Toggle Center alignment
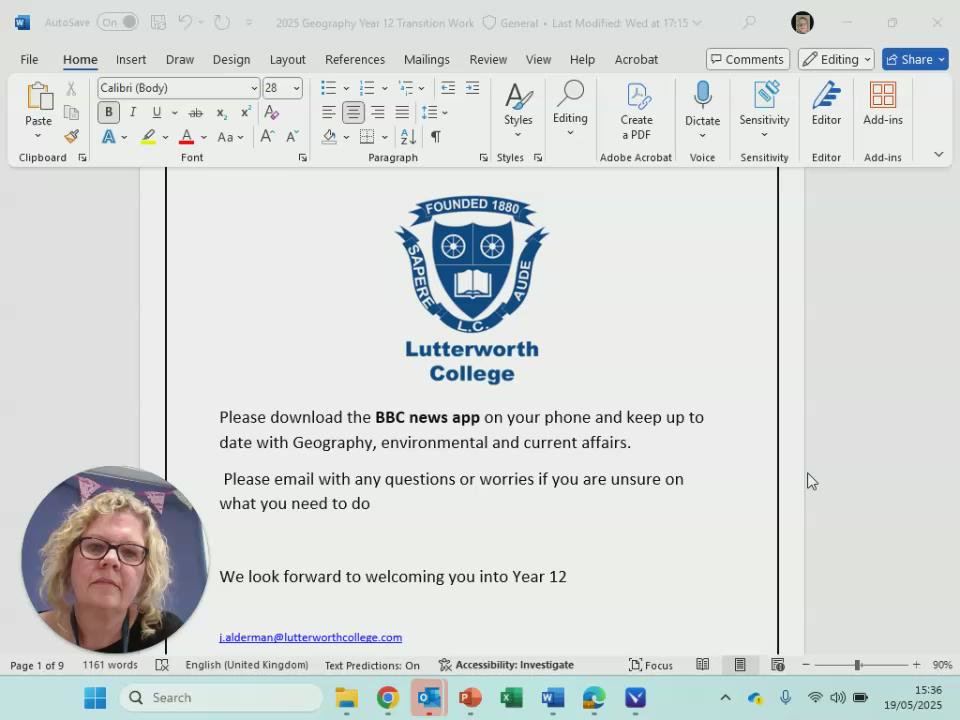 353,112
